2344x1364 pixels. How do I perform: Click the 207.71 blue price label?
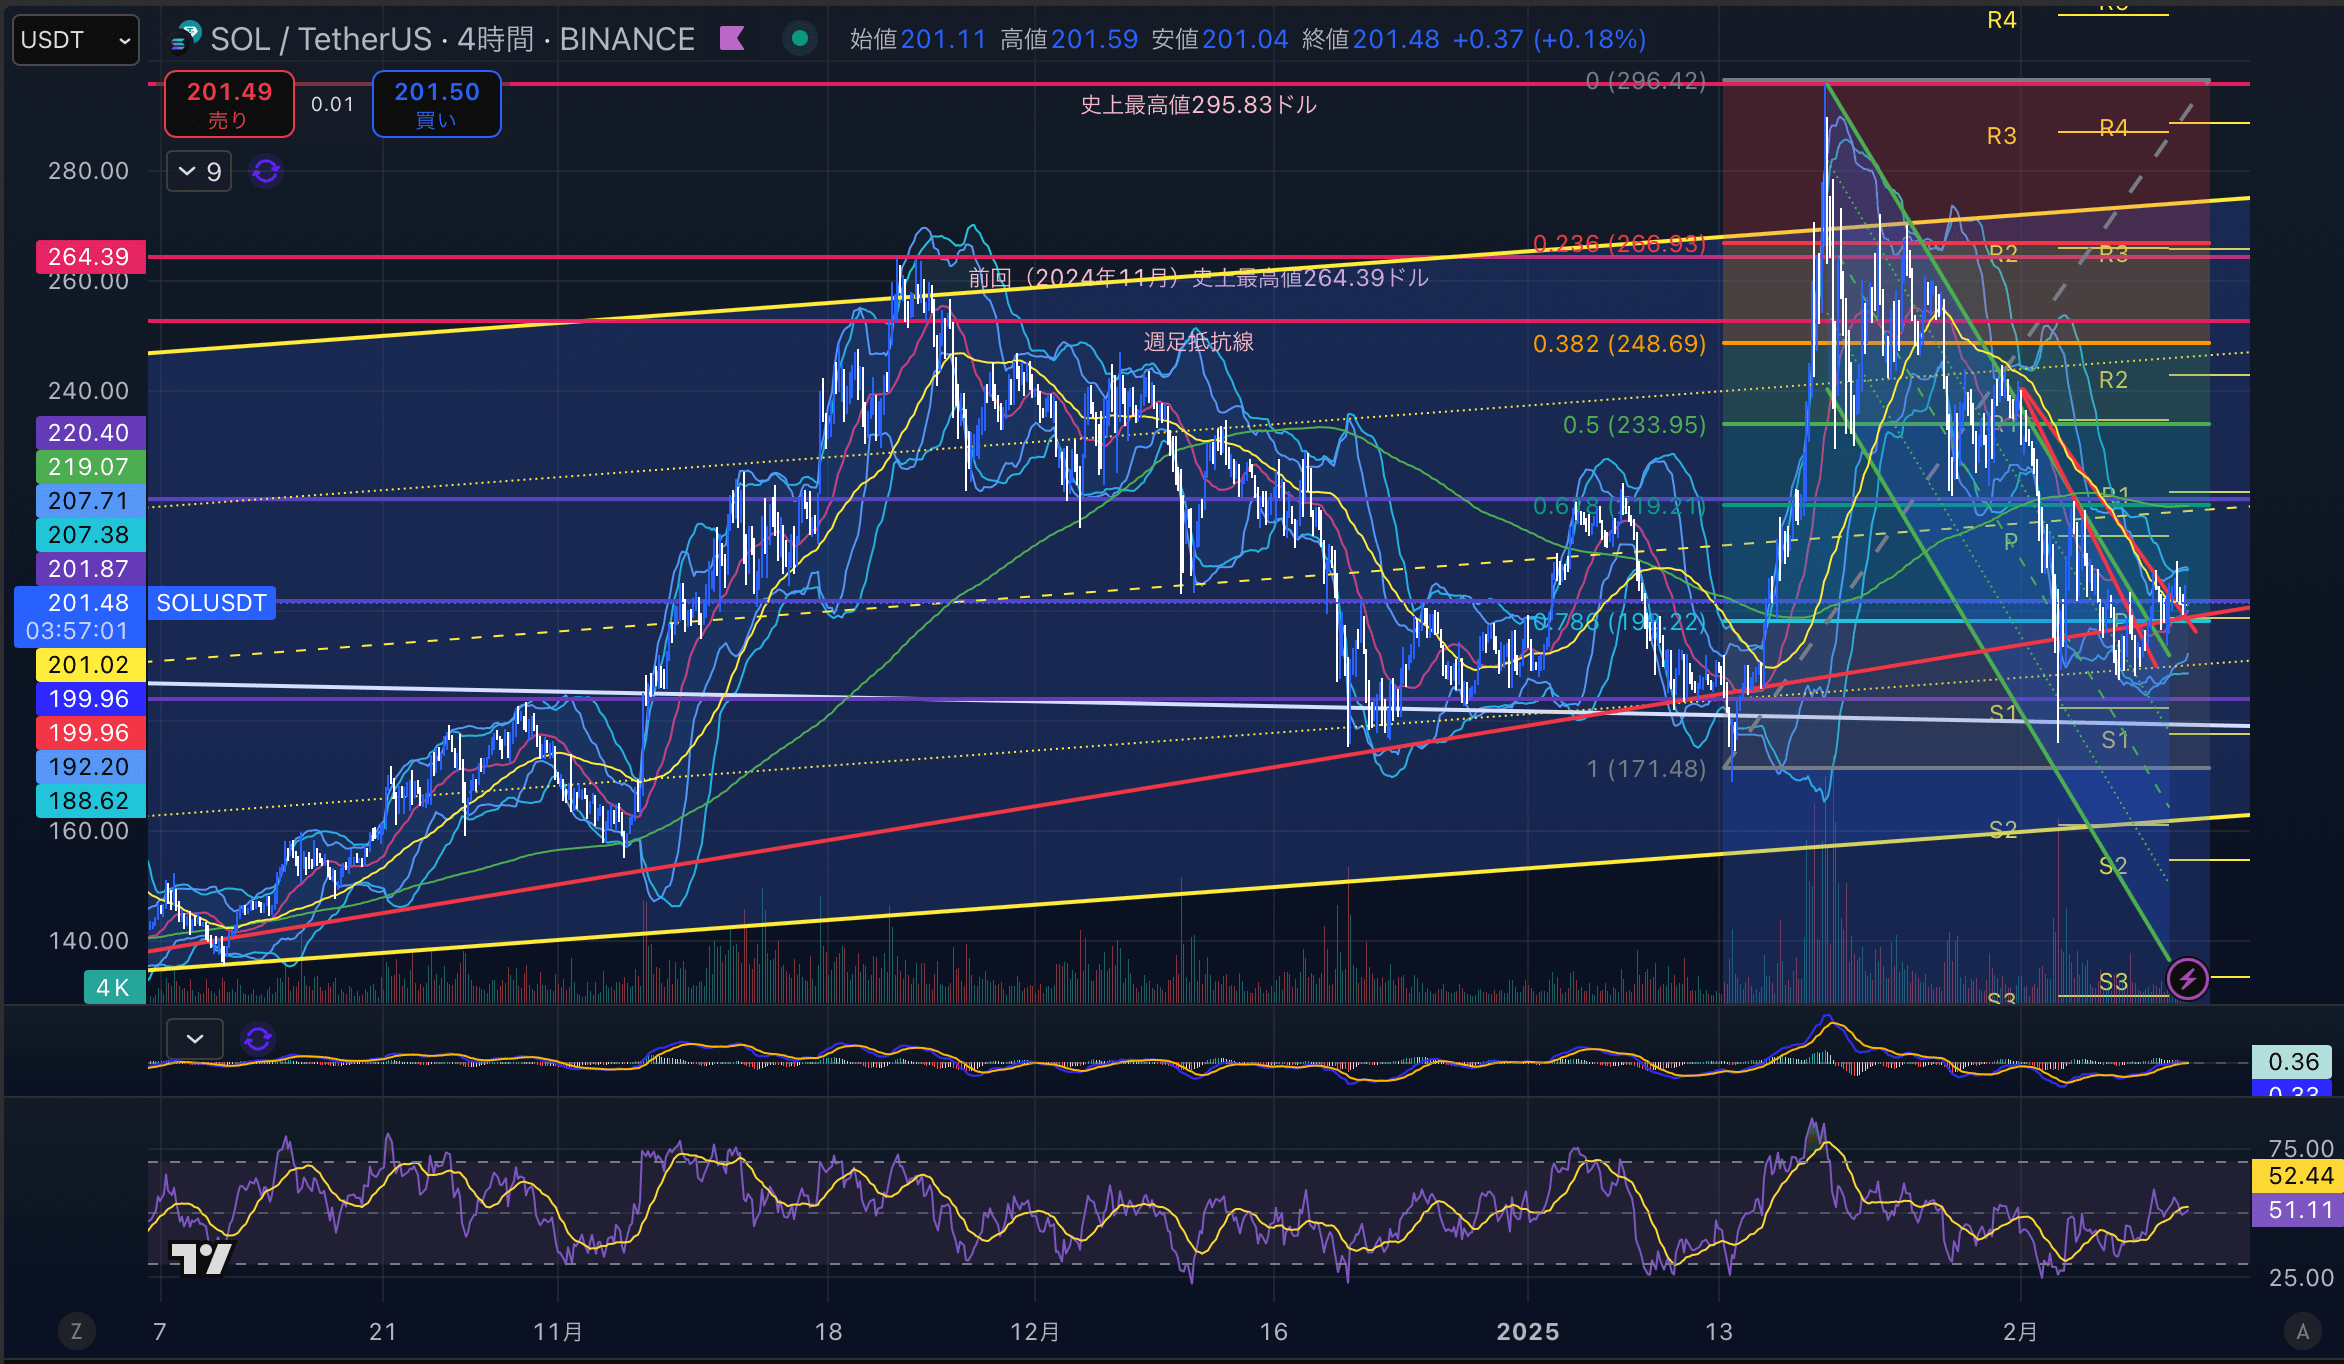coord(90,501)
